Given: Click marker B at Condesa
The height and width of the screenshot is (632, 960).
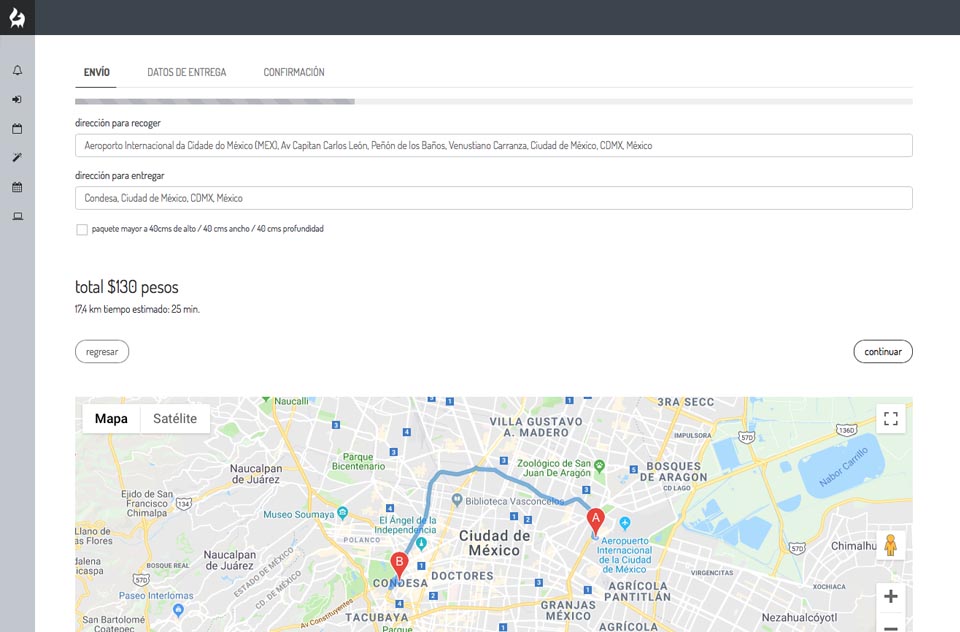Looking at the screenshot, I should 399,565.
